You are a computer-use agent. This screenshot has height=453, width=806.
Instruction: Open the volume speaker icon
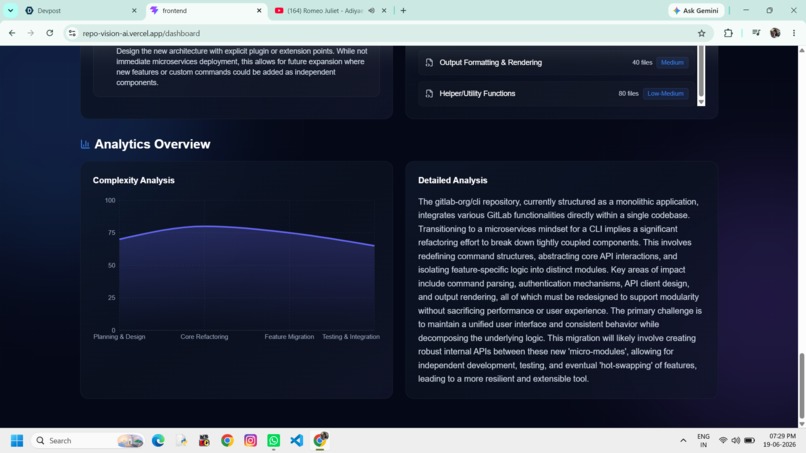tap(736, 441)
